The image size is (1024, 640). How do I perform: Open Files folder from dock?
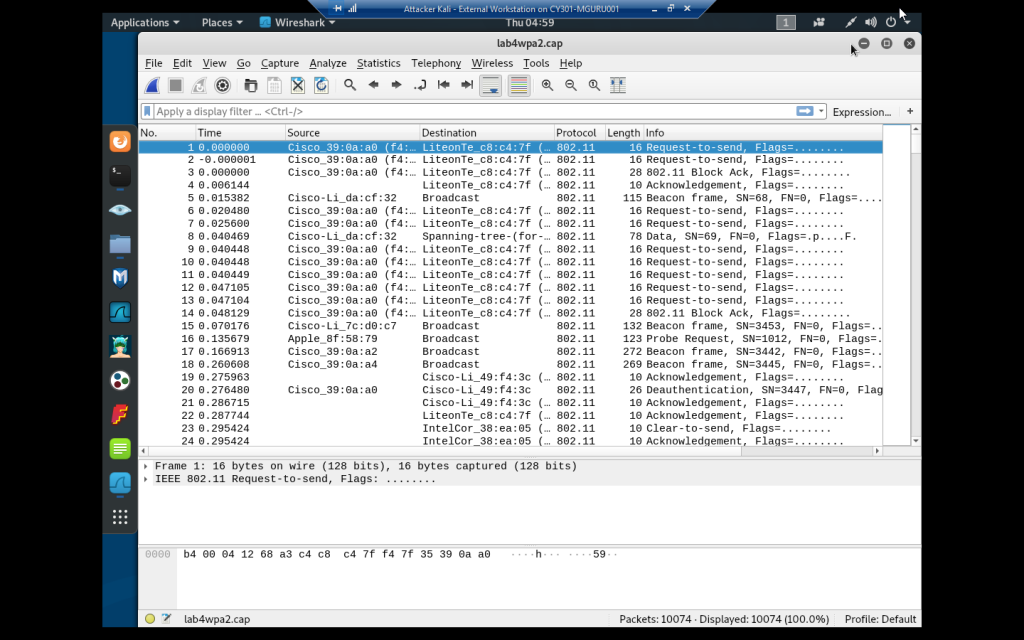[x=120, y=244]
